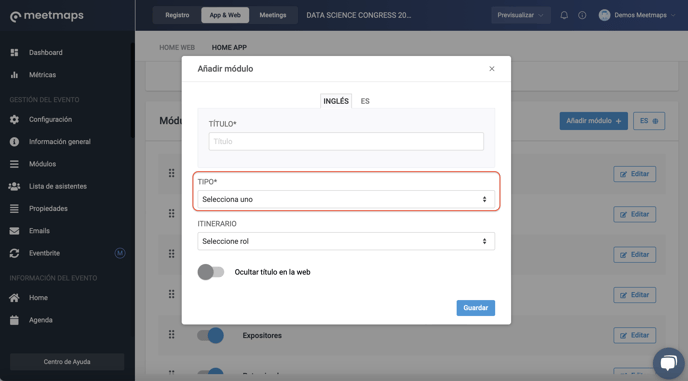Toggle Ocultar título en la web switch
This screenshot has height=381, width=688.
(x=211, y=272)
